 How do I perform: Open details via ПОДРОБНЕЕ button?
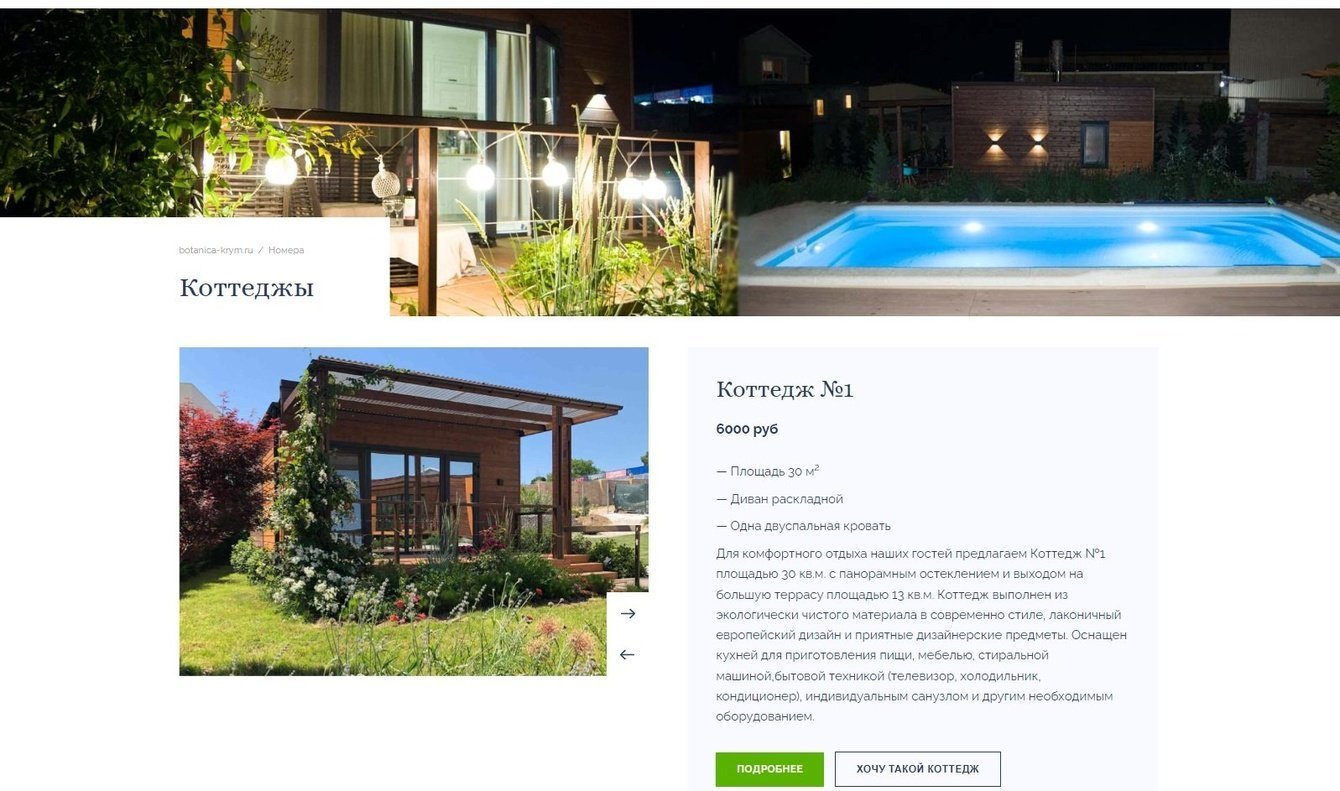pos(769,769)
